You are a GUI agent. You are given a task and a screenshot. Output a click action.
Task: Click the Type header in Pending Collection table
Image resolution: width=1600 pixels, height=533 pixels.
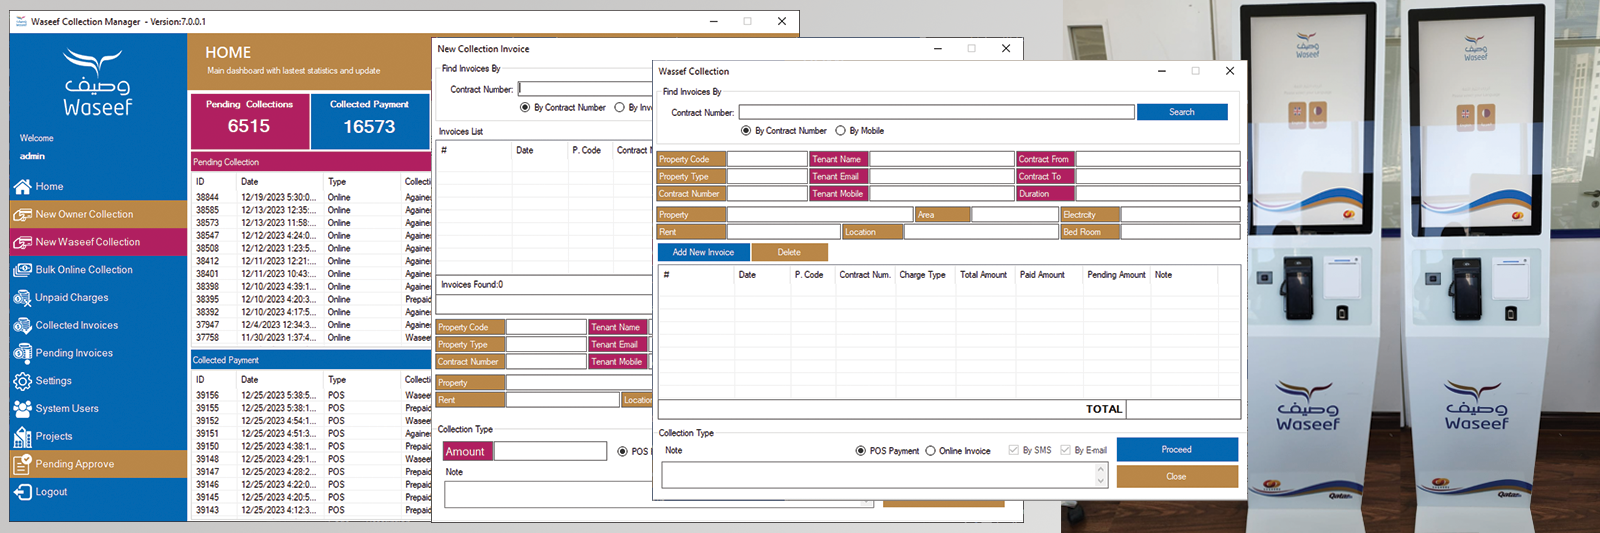[x=337, y=182]
